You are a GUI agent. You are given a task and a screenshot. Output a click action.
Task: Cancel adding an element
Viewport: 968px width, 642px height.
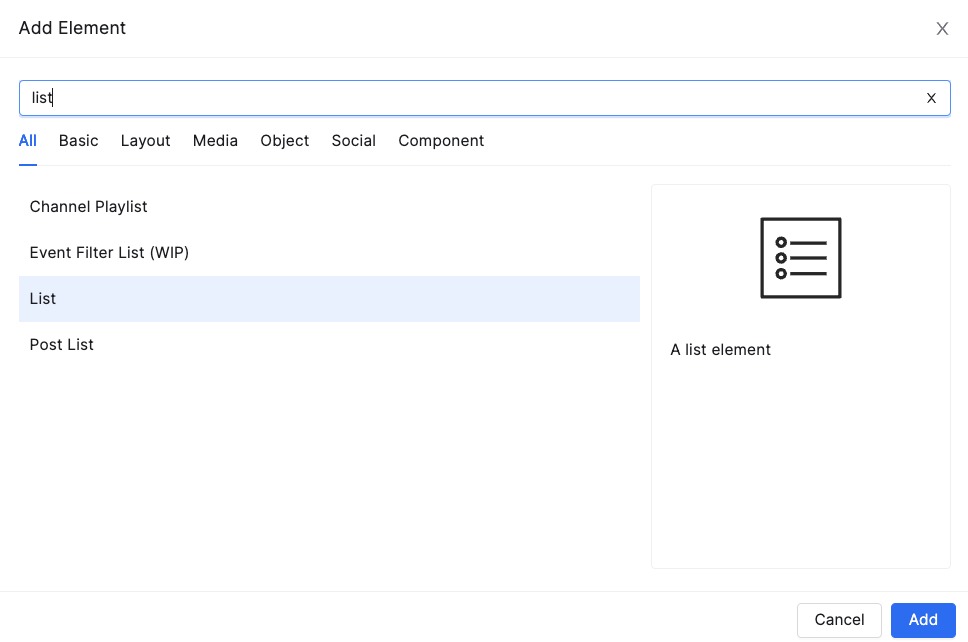(x=839, y=620)
